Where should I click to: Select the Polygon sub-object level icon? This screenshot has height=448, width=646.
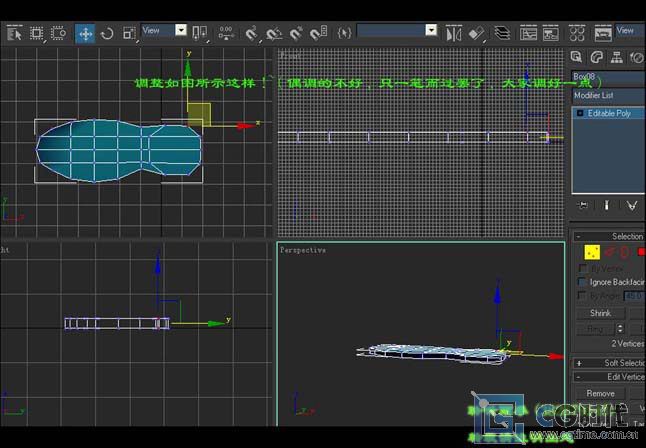(641, 252)
